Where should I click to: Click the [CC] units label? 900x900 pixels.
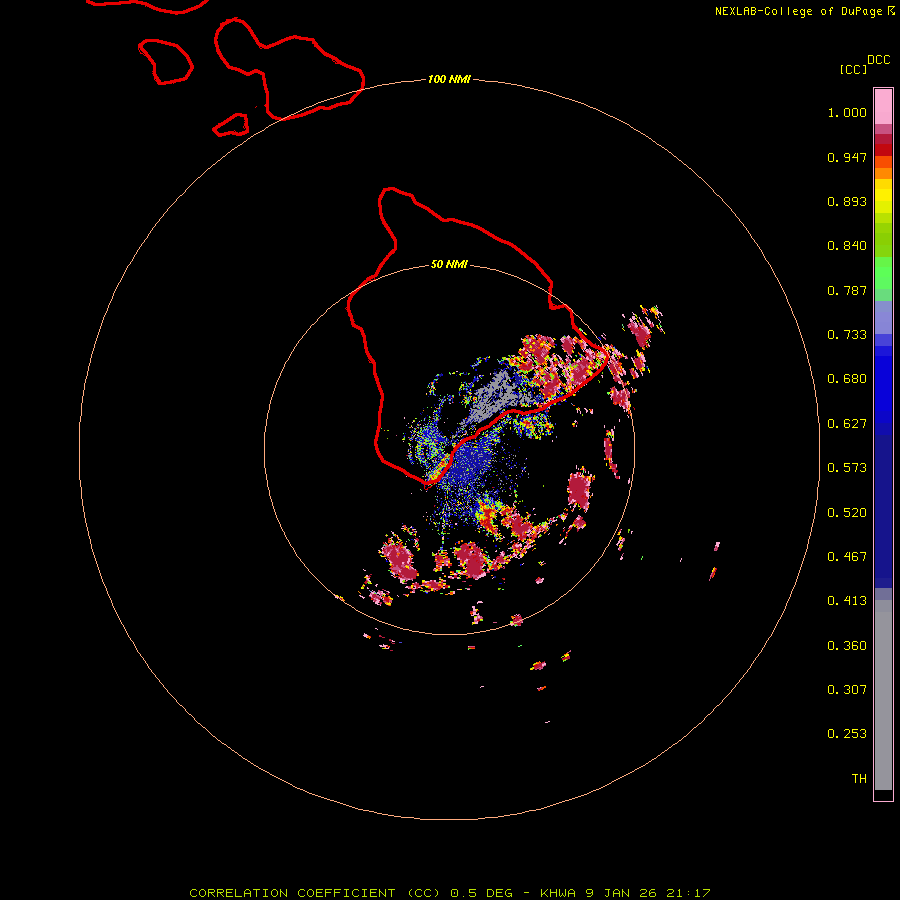click(x=853, y=69)
